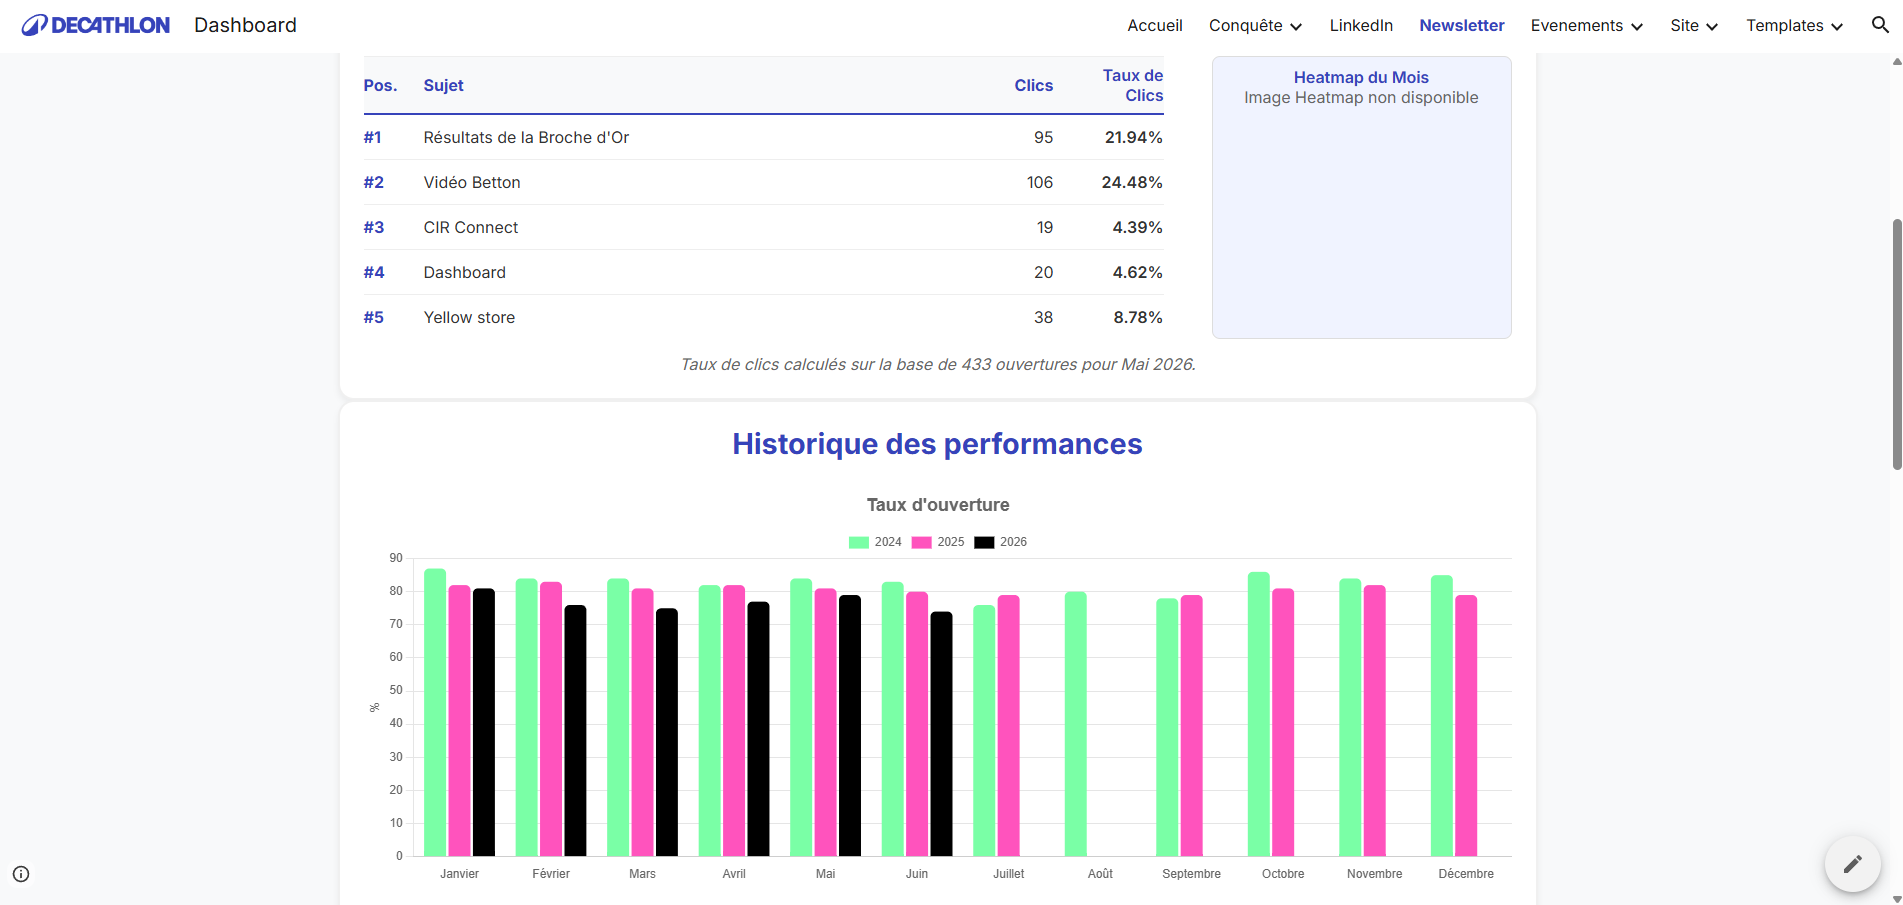Select the 'Dashboard' subject row

pyautogui.click(x=763, y=273)
